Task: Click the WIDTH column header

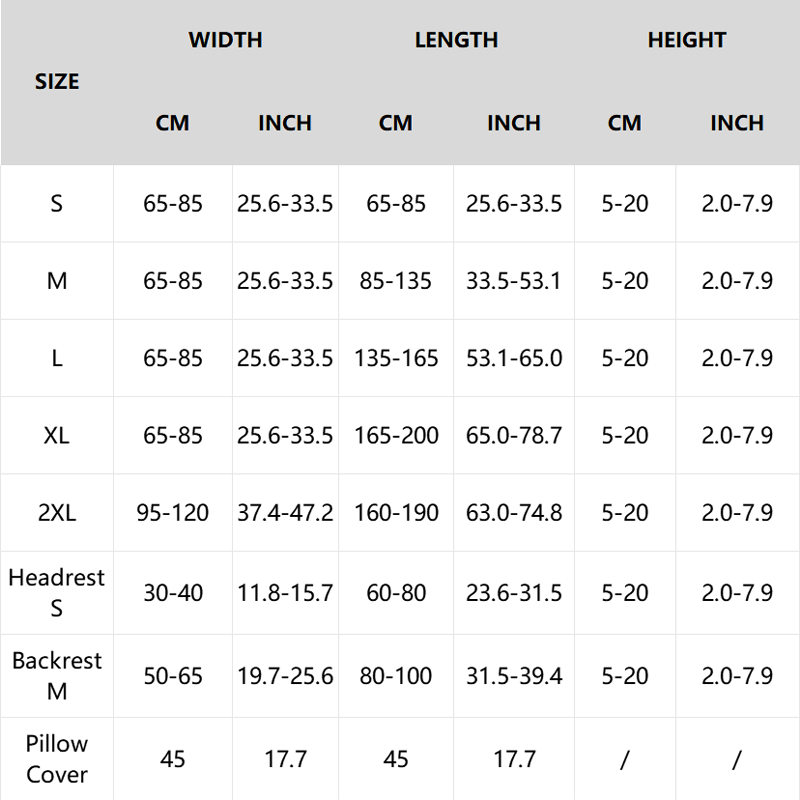Action: [225, 40]
